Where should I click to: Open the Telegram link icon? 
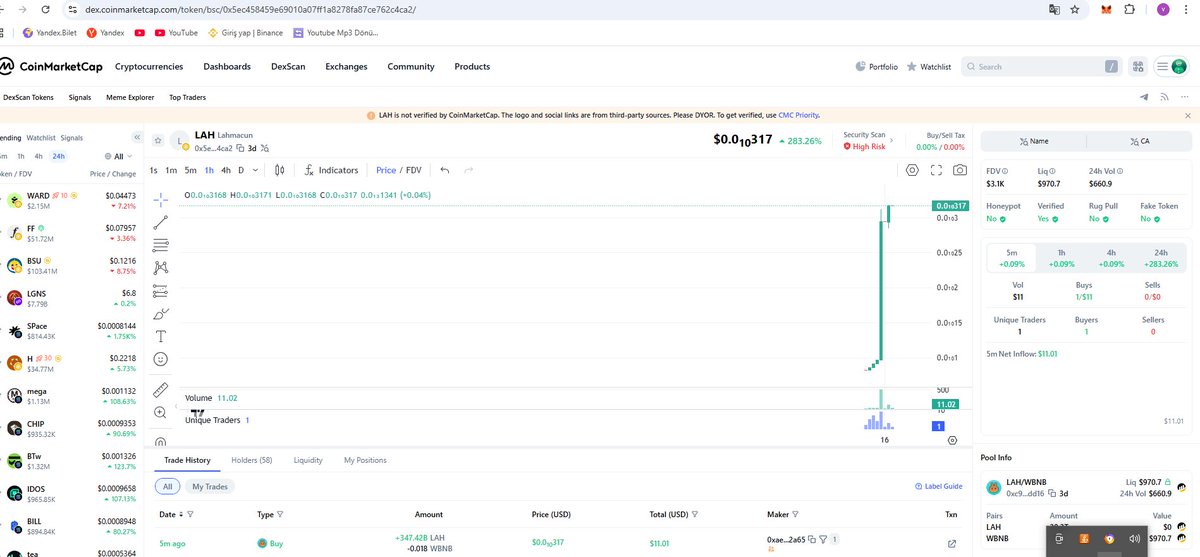(x=1144, y=97)
